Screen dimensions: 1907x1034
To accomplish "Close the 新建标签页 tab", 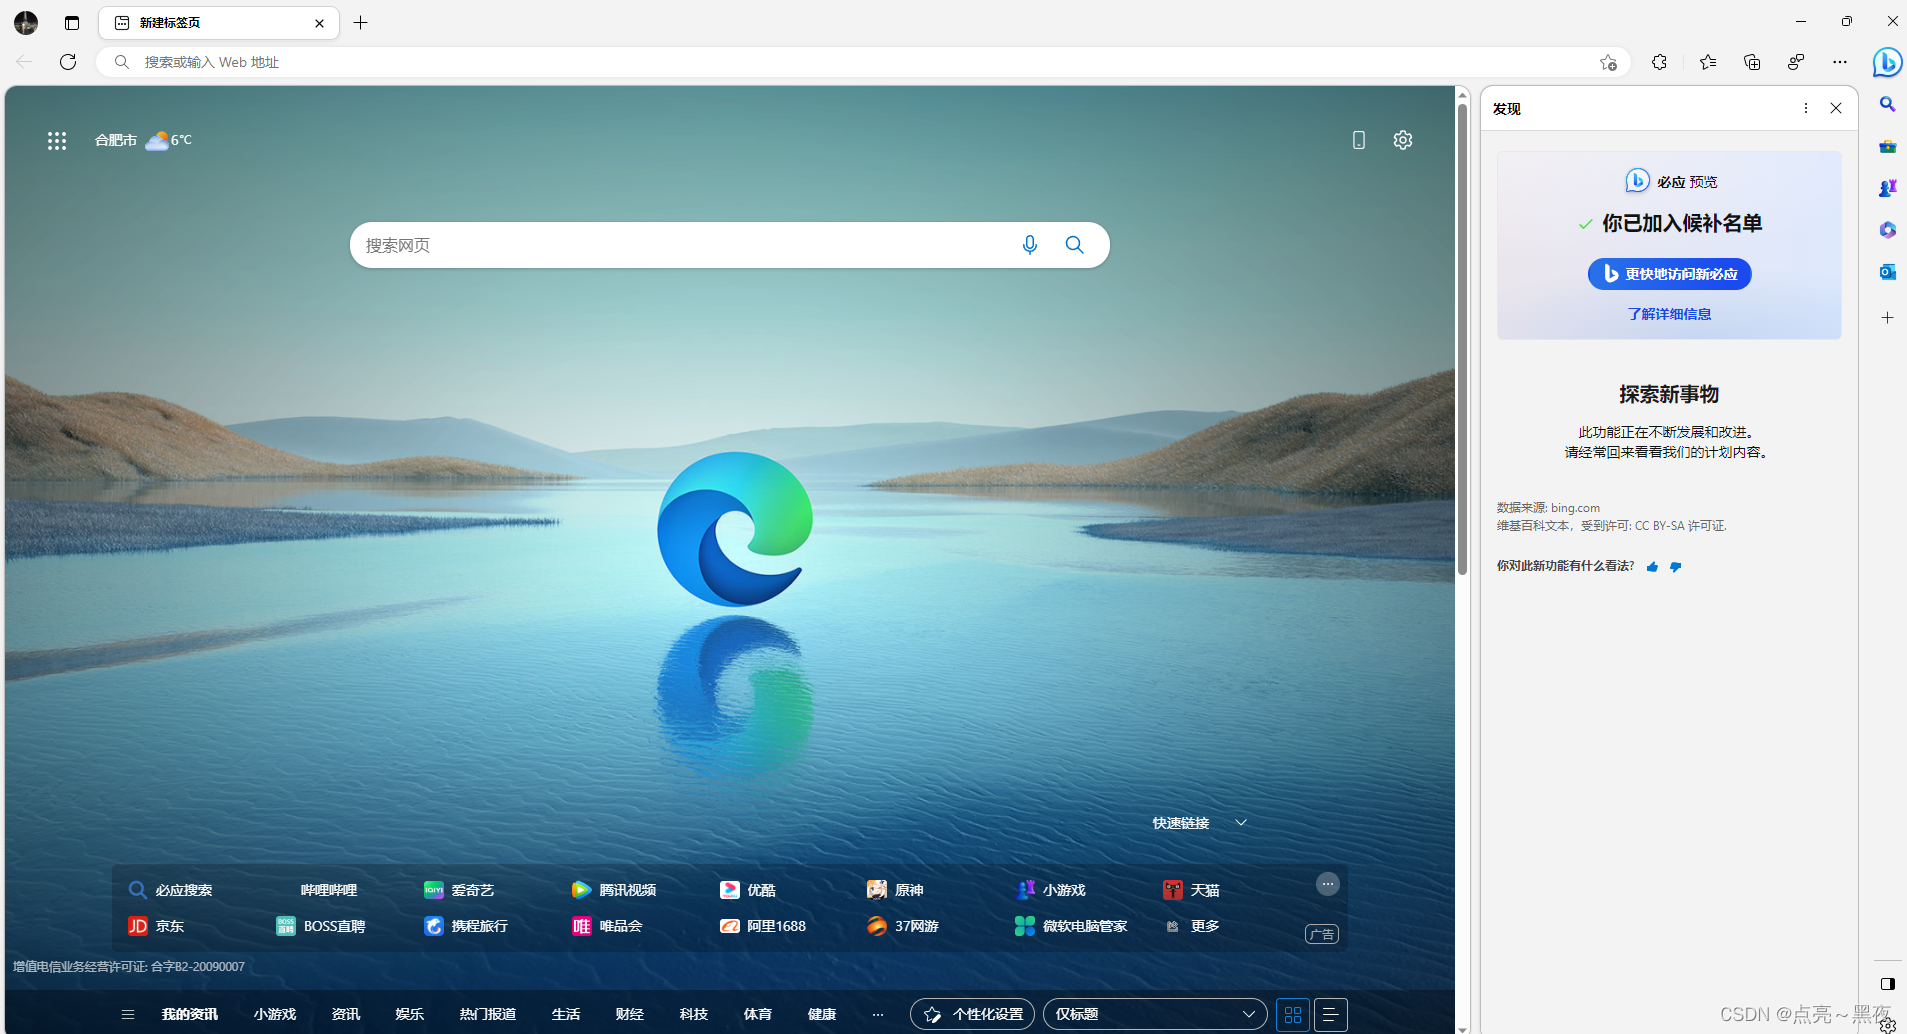I will click(x=320, y=23).
